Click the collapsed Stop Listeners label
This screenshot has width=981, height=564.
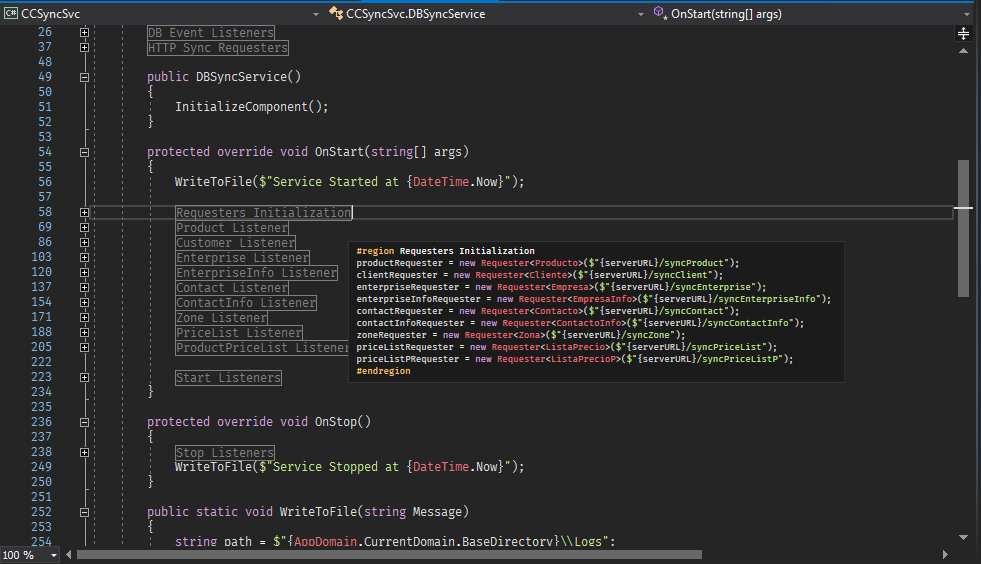225,453
